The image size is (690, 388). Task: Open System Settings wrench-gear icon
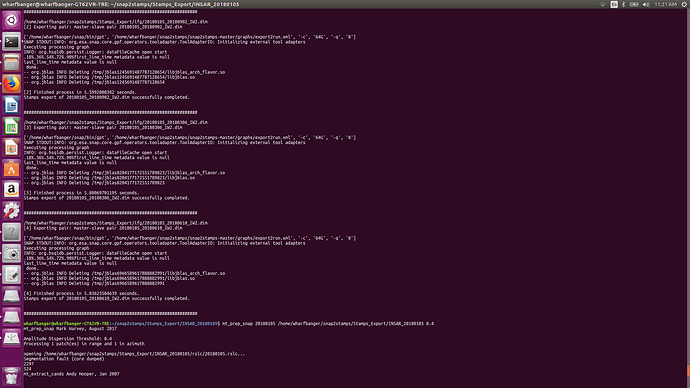pyautogui.click(x=11, y=211)
